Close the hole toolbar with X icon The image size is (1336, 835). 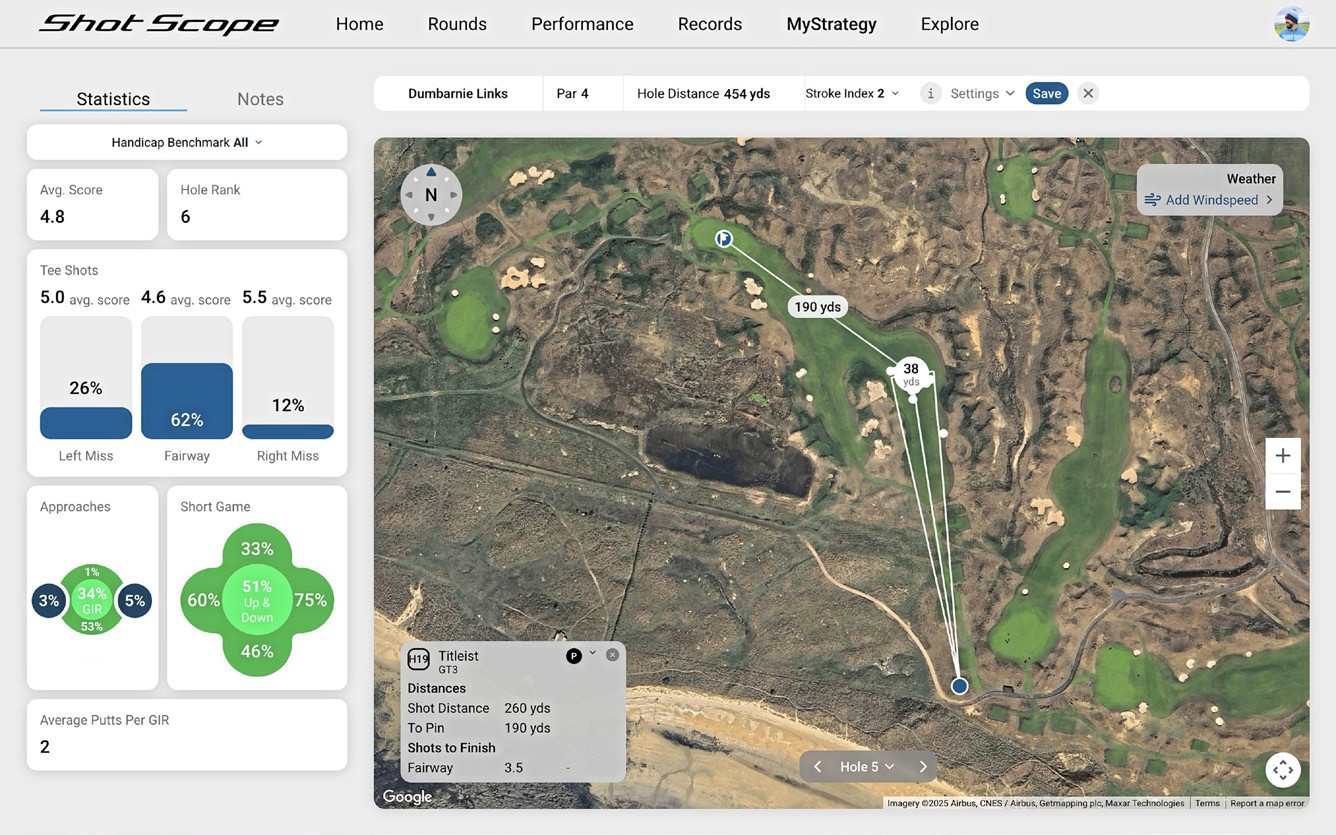pos(1088,93)
